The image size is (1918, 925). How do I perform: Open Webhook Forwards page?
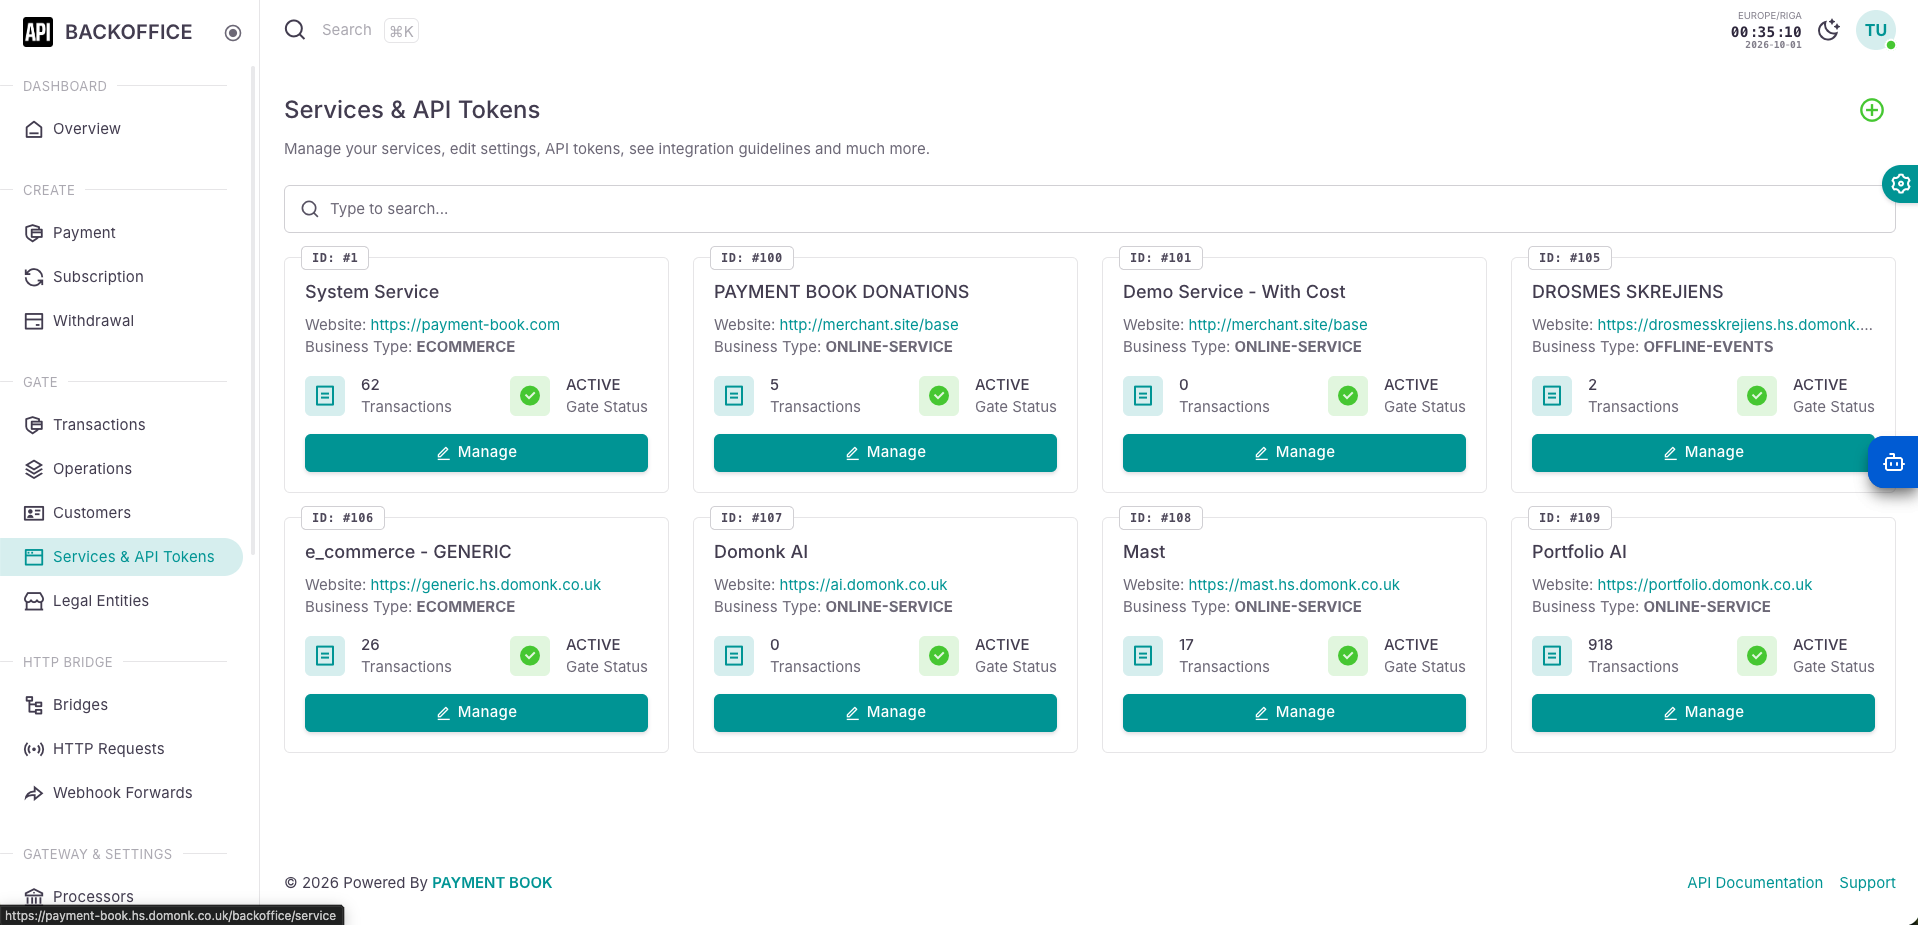(x=121, y=793)
